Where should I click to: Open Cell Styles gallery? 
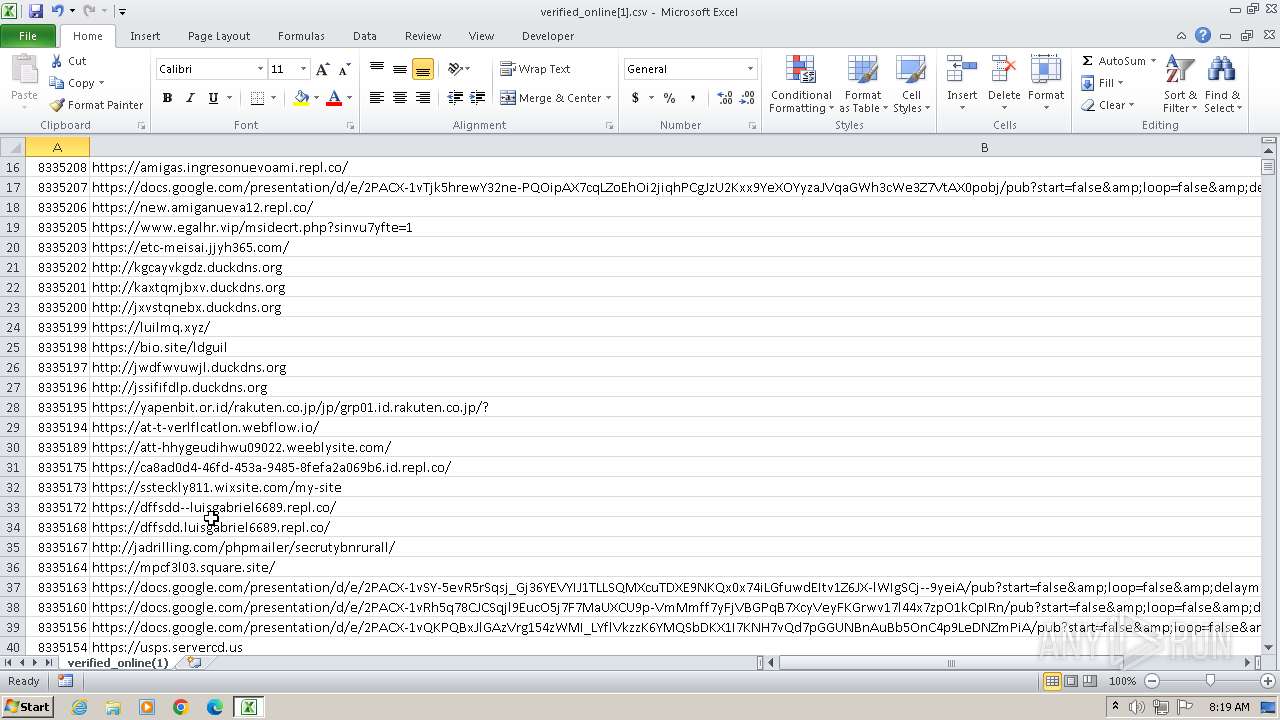pos(911,85)
